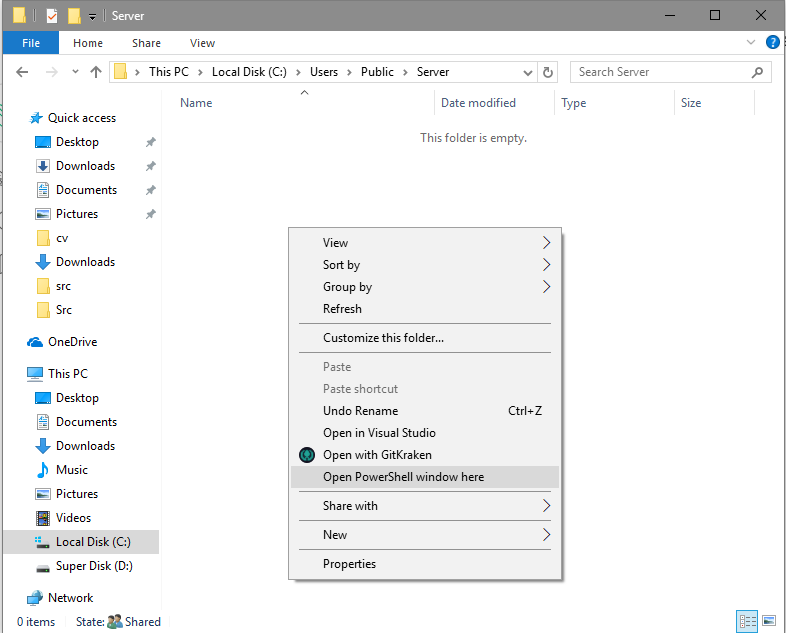
Task: Select Open PowerShell window here
Action: (x=403, y=477)
